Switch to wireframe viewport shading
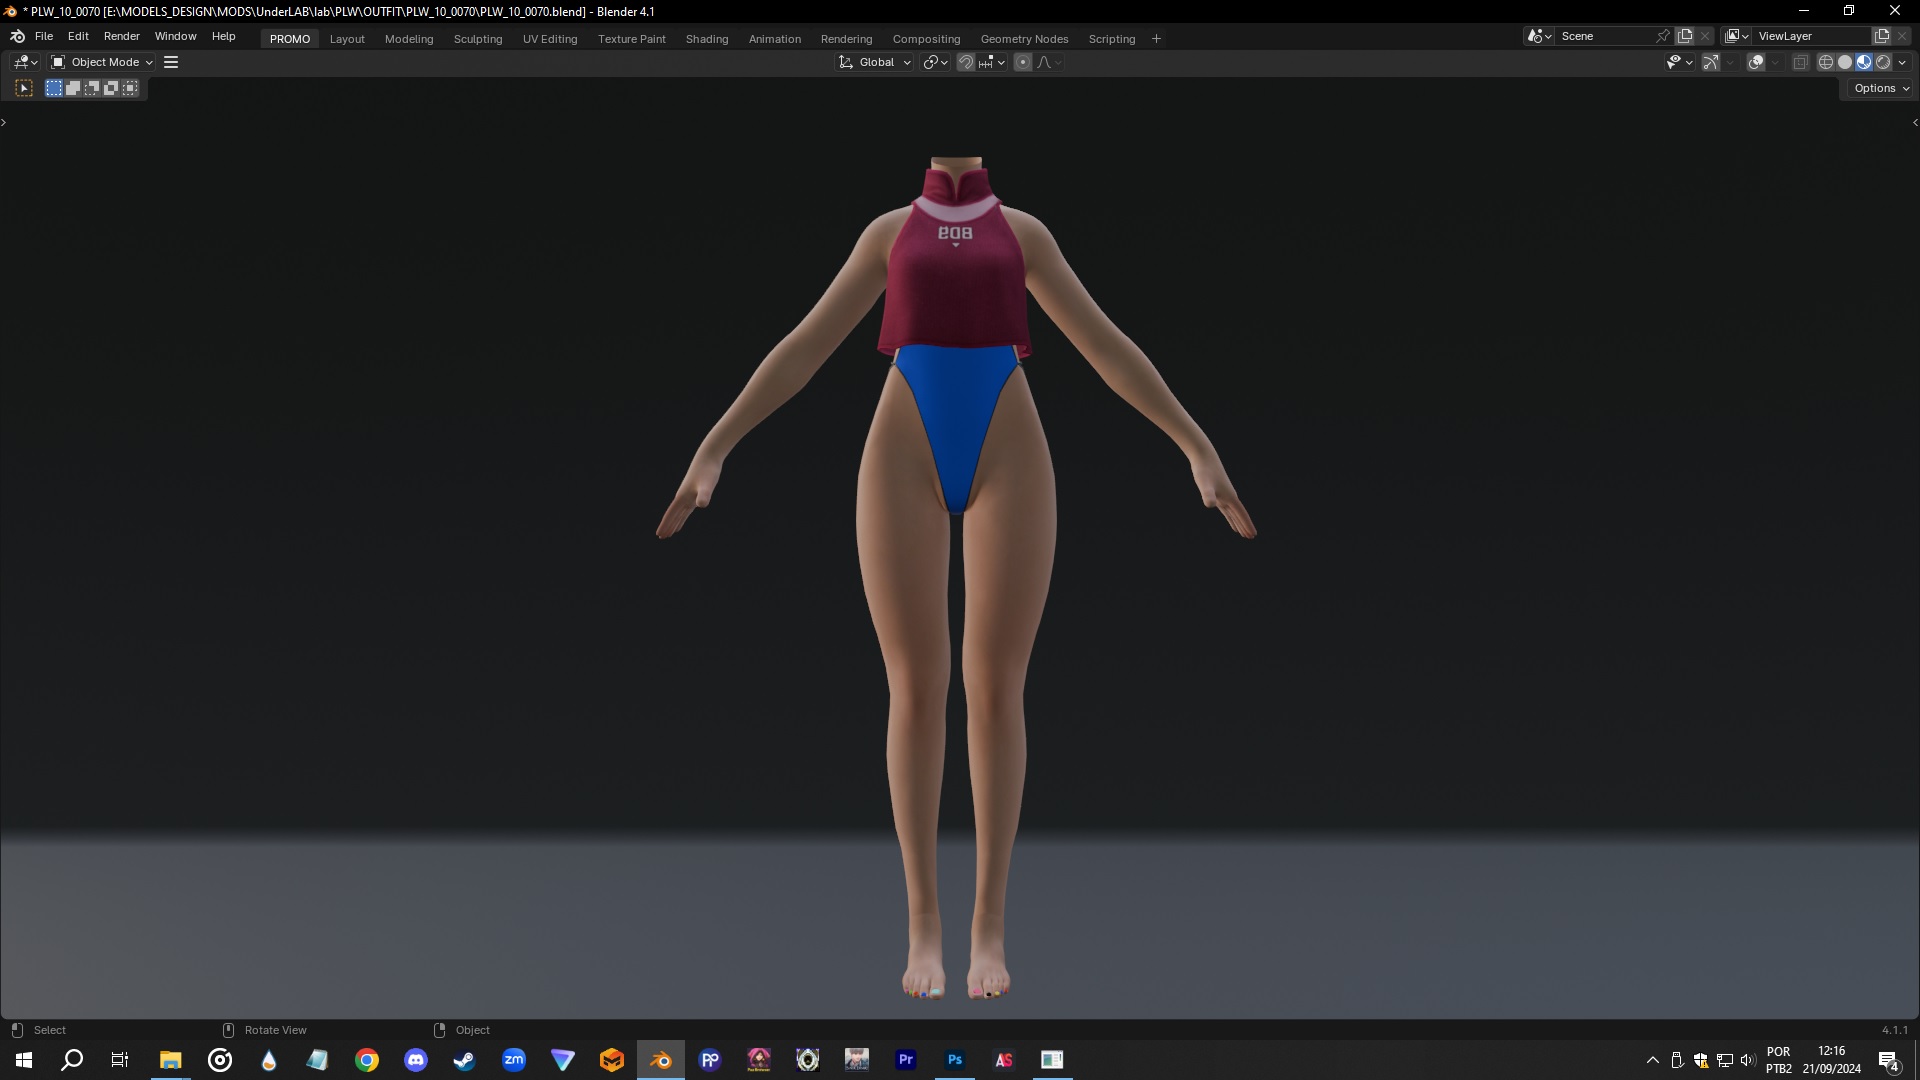 click(1826, 62)
